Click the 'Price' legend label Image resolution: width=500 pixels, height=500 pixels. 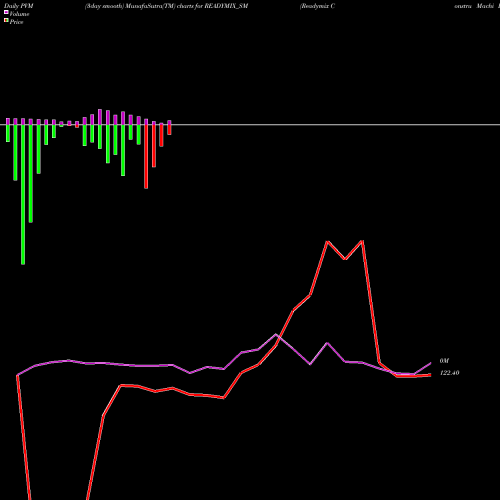(x=16, y=22)
